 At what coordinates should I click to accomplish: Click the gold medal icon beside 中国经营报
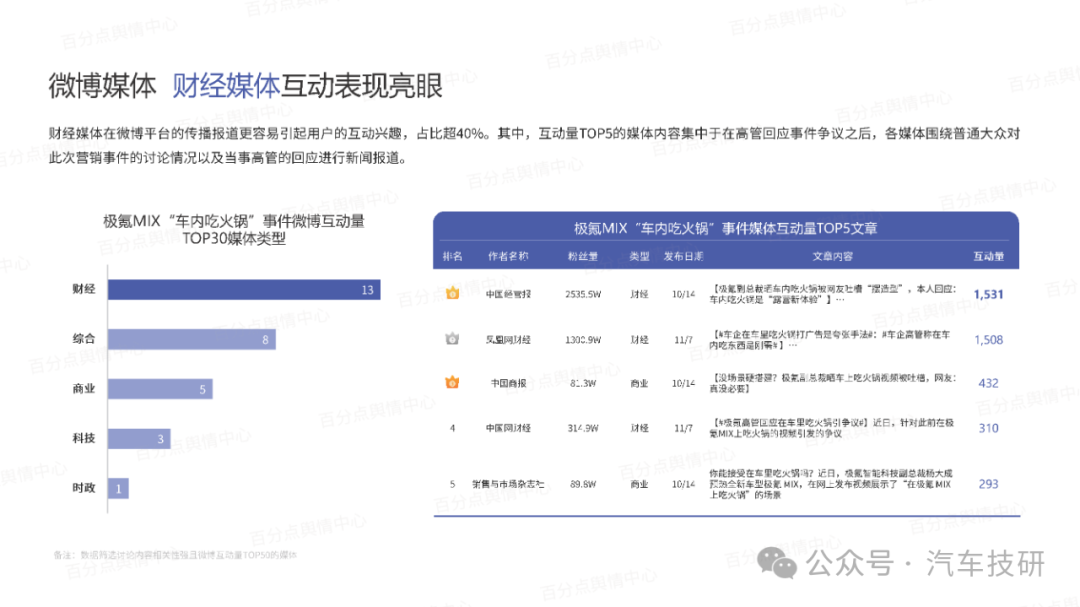click(x=453, y=294)
